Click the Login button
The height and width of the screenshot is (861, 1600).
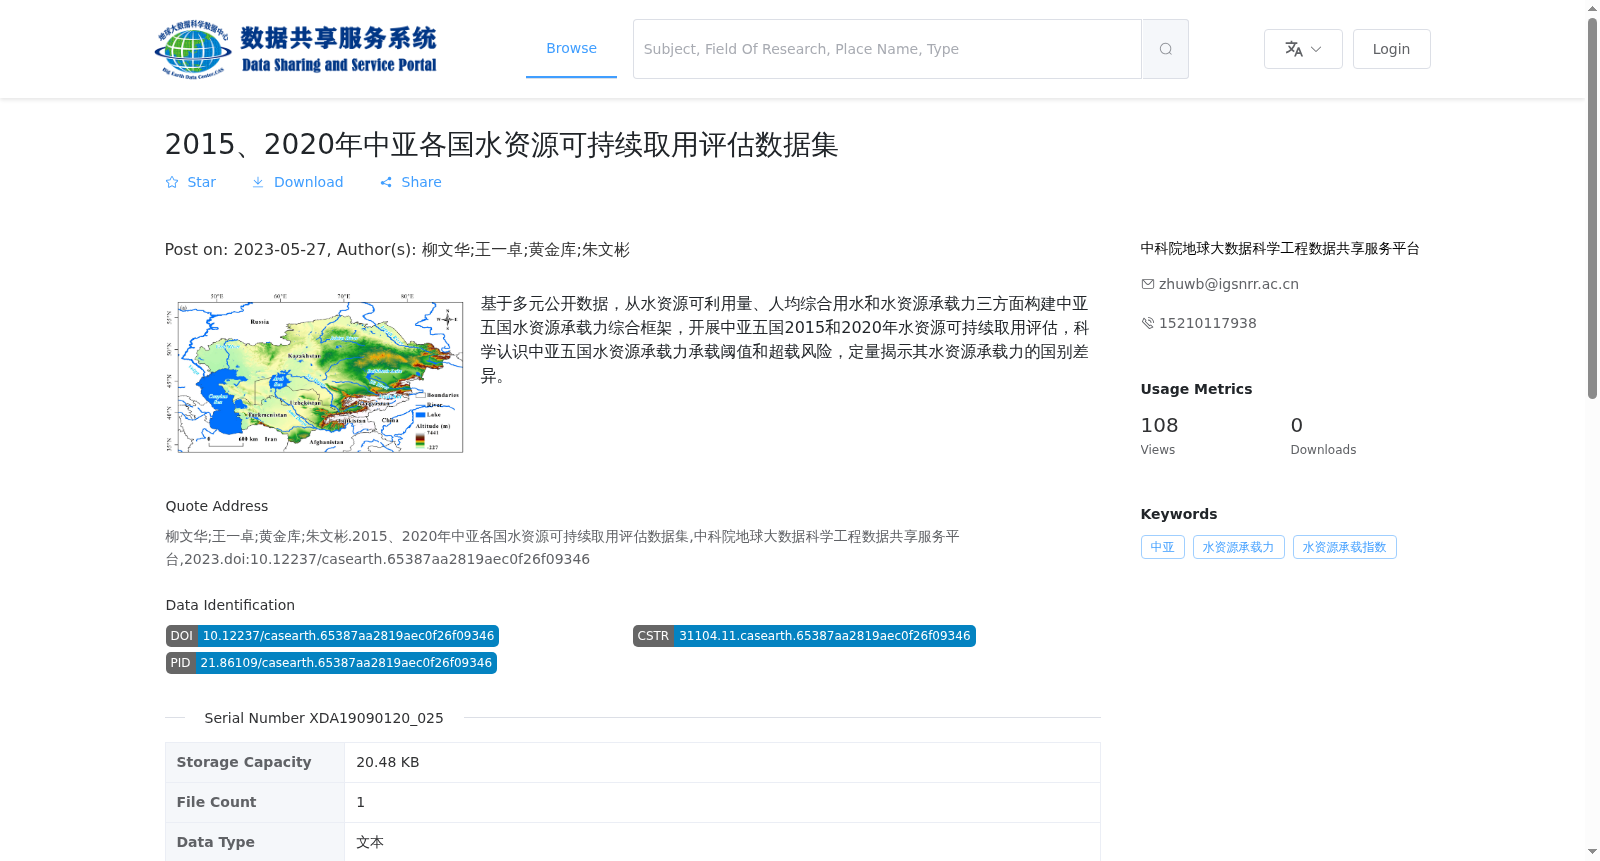pyautogui.click(x=1391, y=49)
